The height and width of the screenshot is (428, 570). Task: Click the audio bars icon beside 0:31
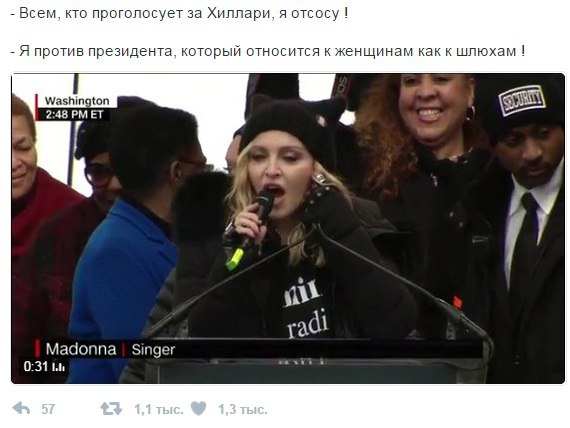point(59,367)
